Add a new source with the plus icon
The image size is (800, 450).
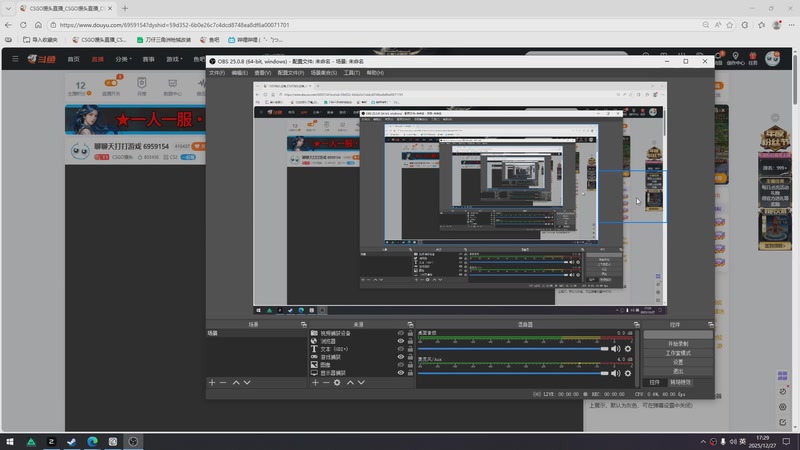[x=315, y=382]
